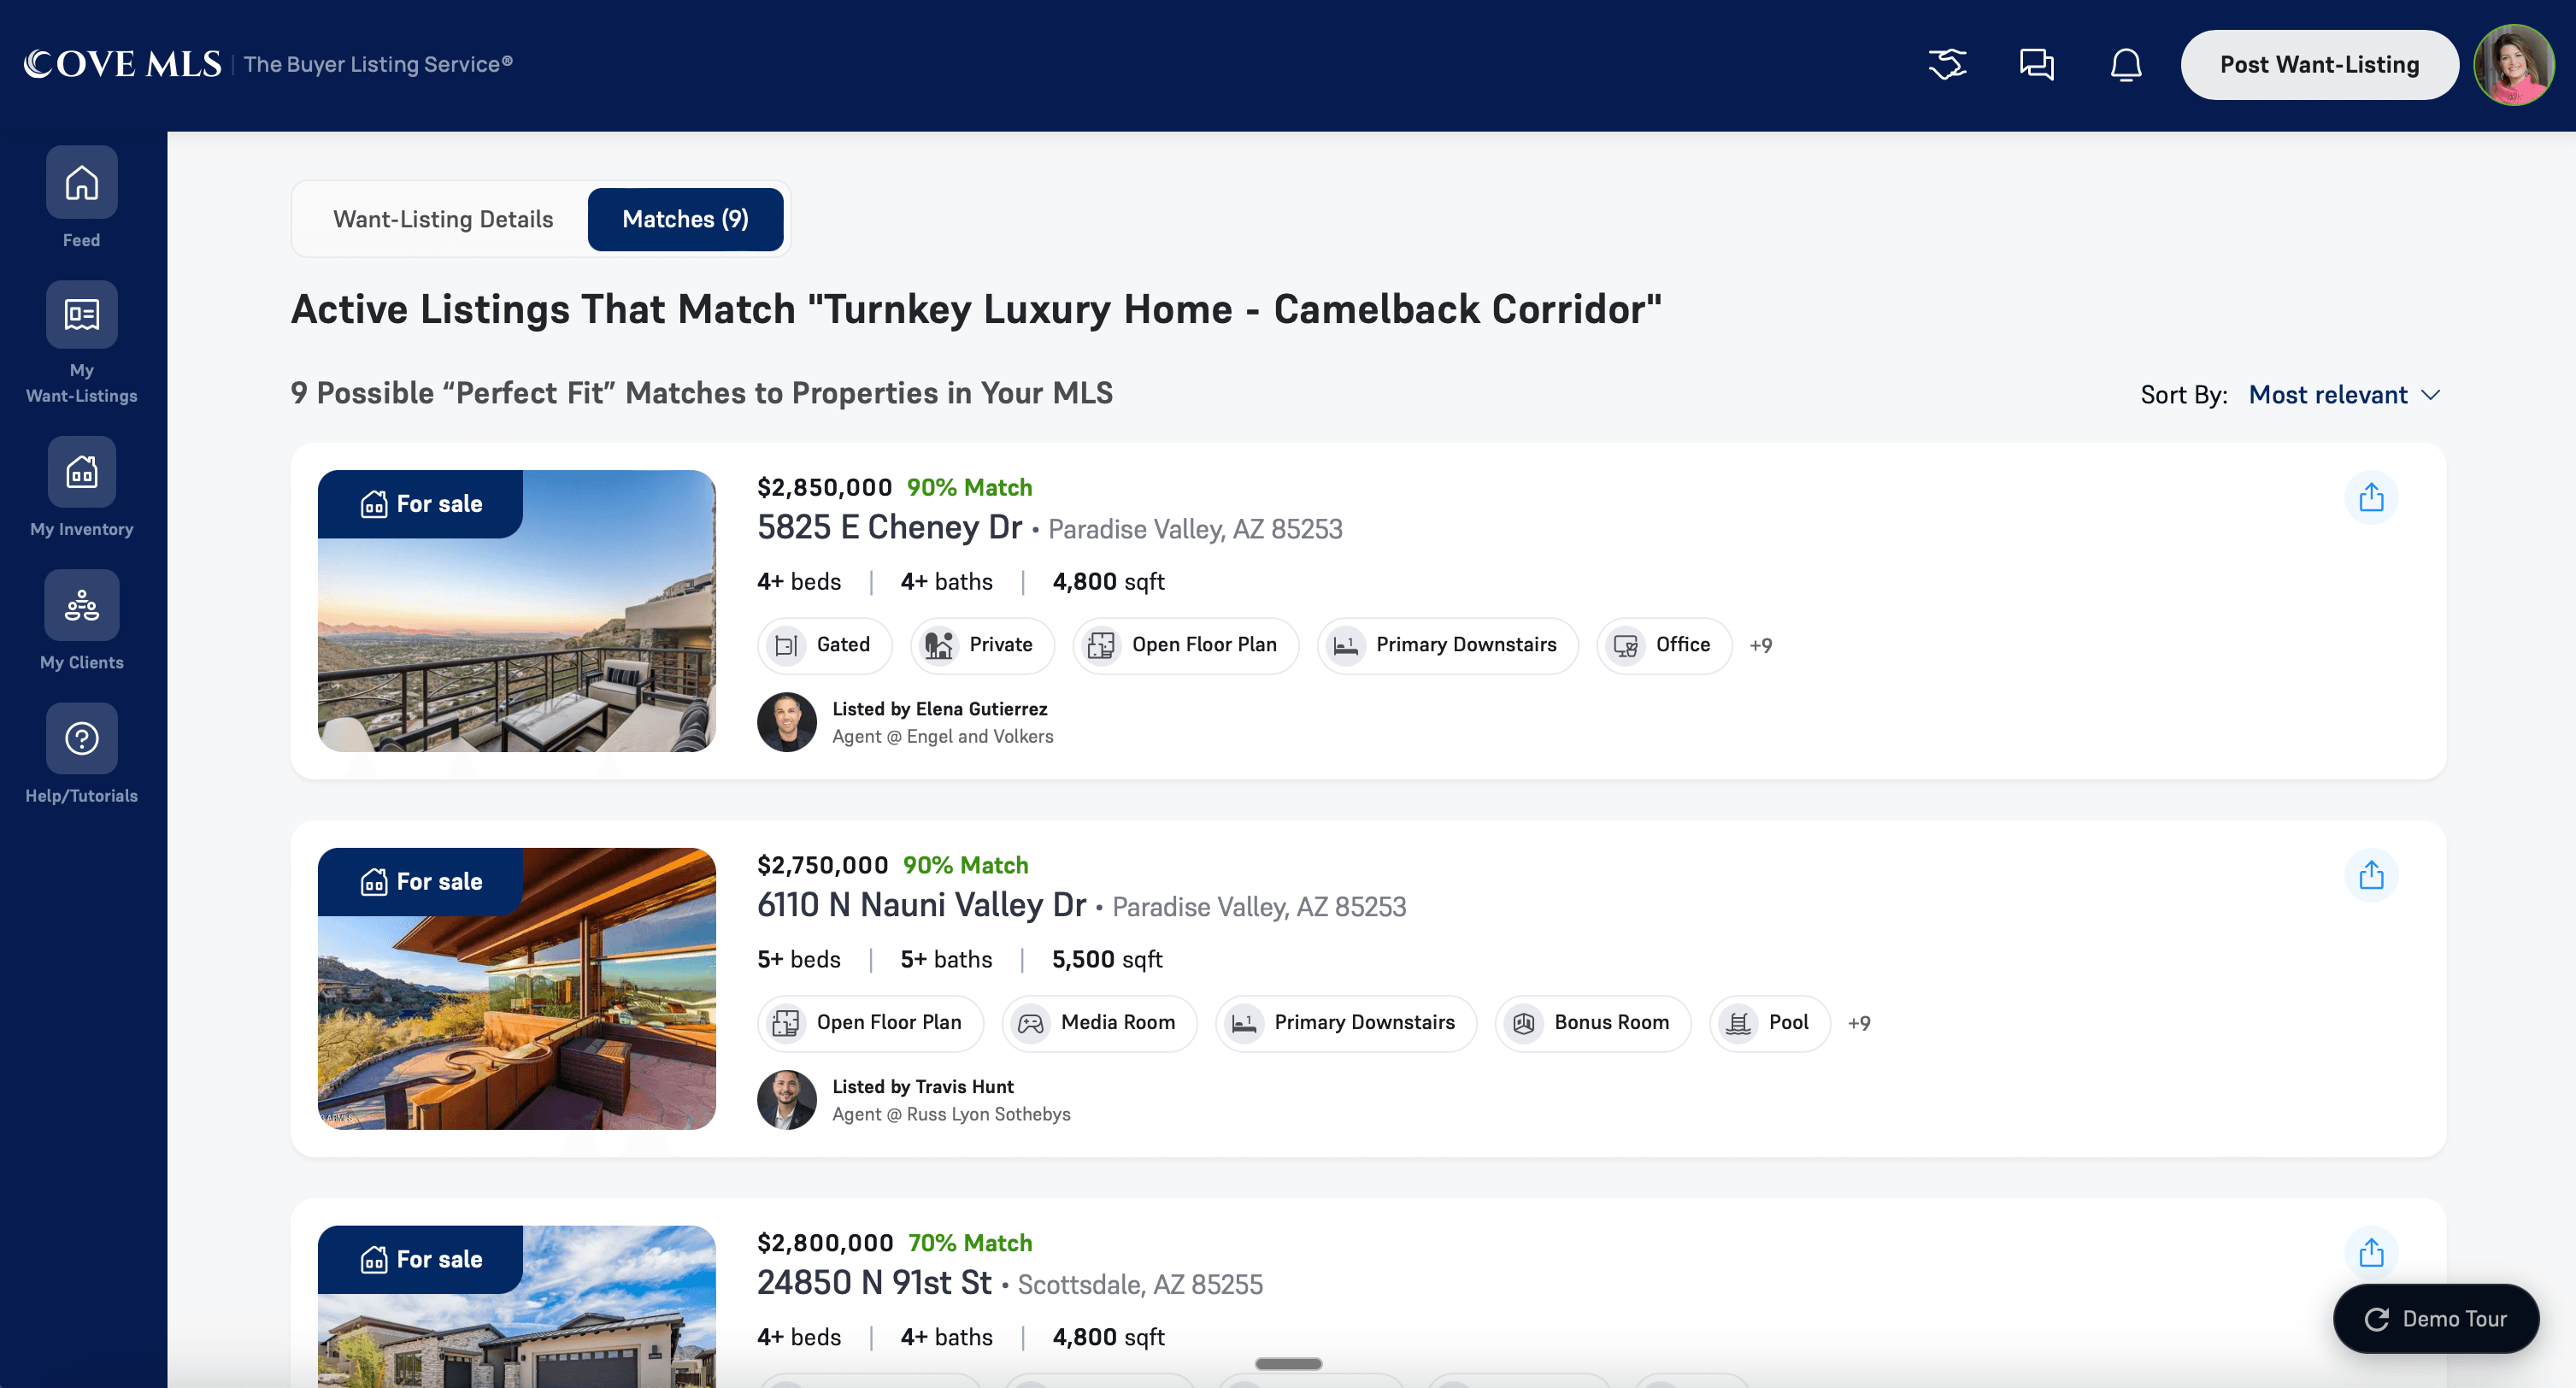Screen dimensions: 2576x1388
Task: Click the Private feature tag
Action: pyautogui.click(x=982, y=645)
